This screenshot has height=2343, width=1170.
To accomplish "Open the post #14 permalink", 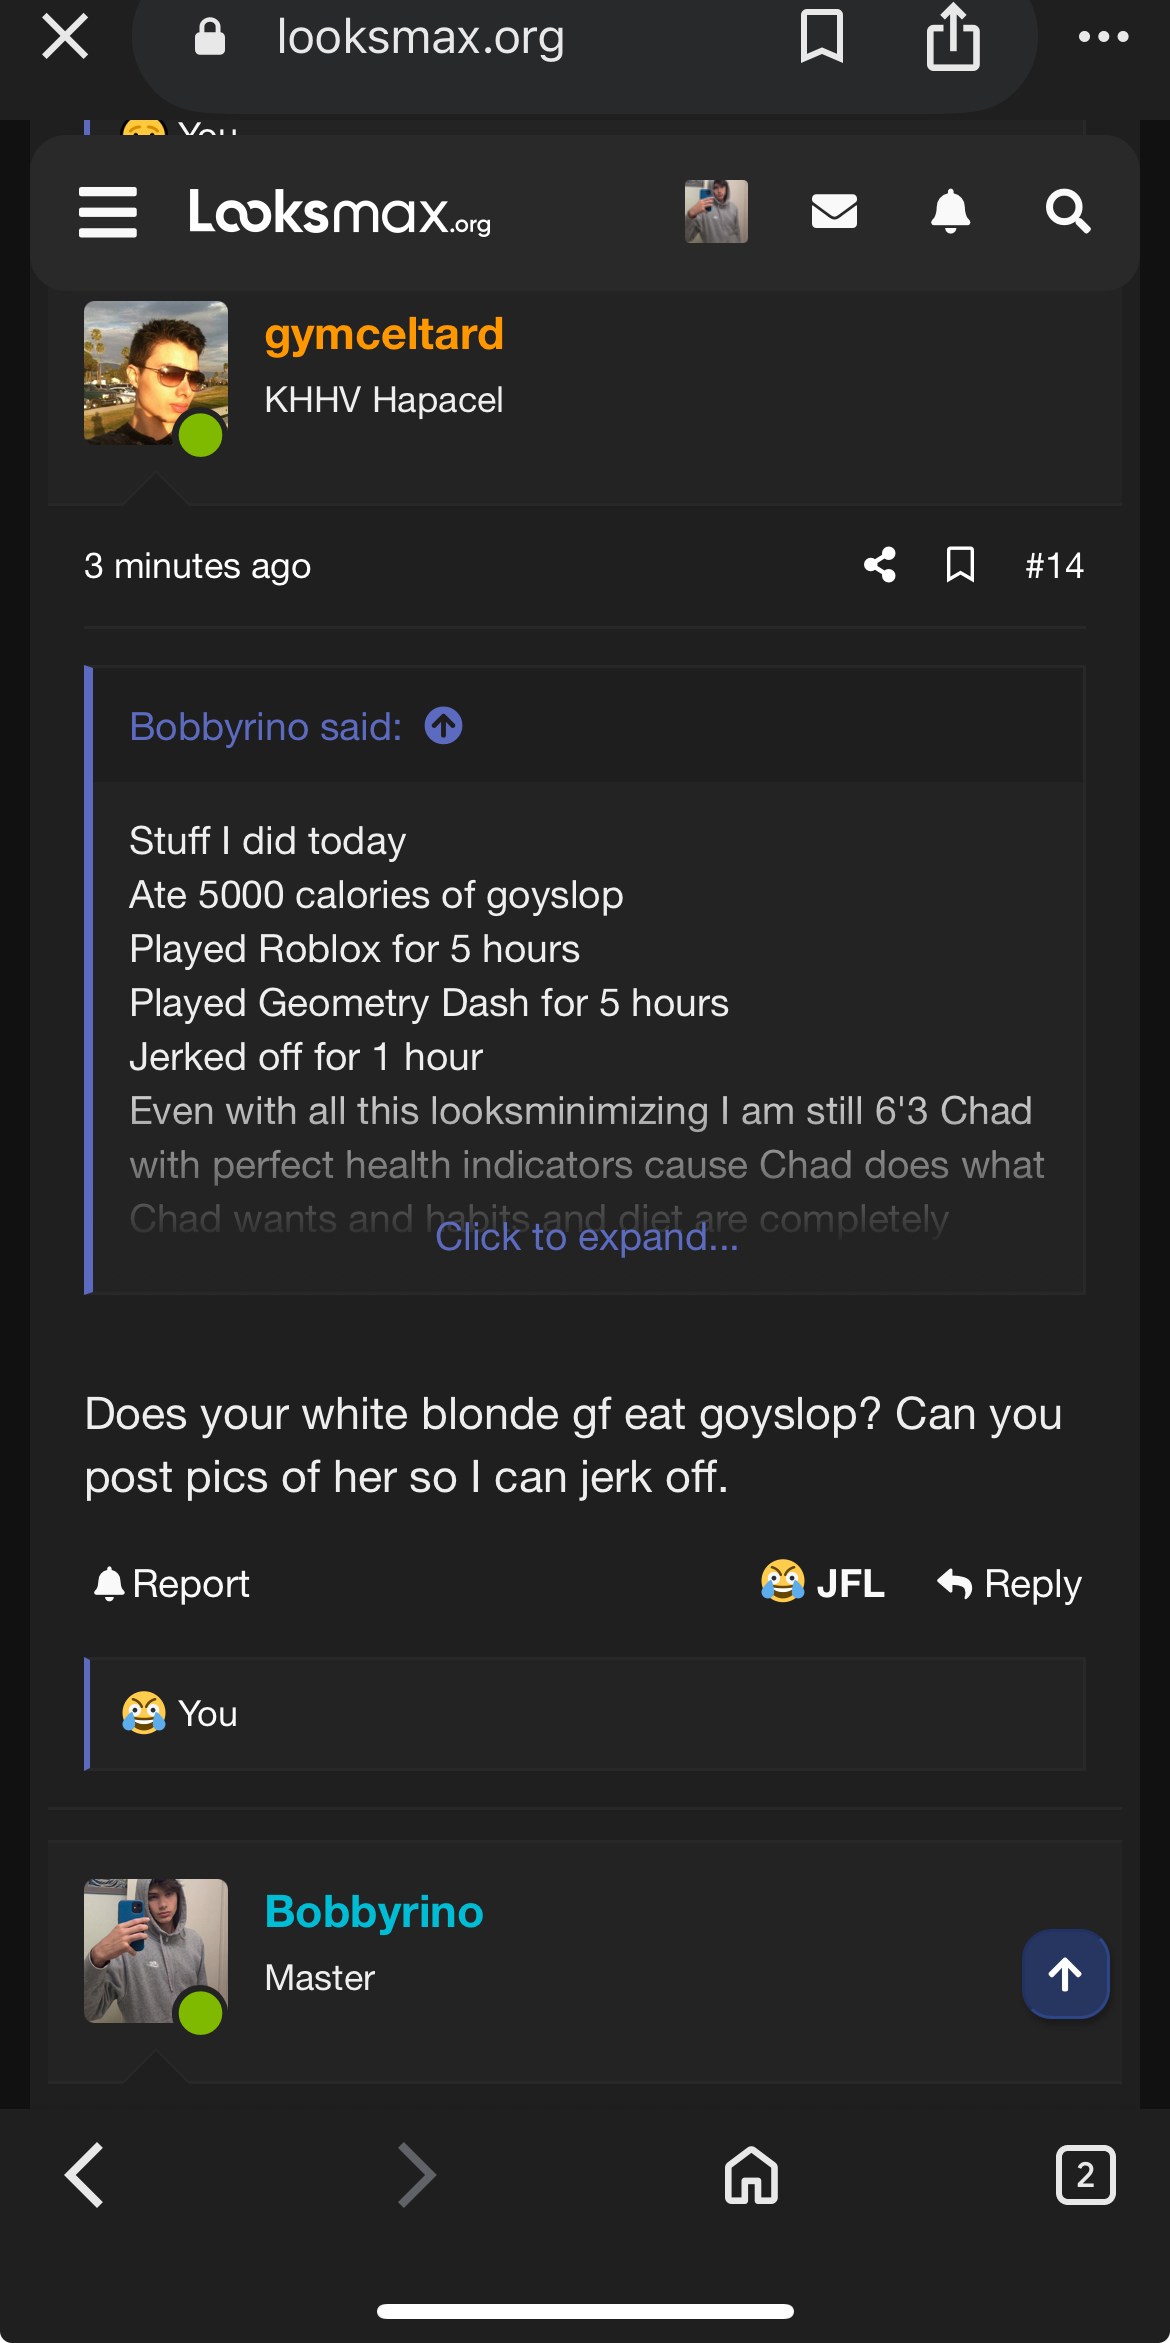I will [1054, 565].
